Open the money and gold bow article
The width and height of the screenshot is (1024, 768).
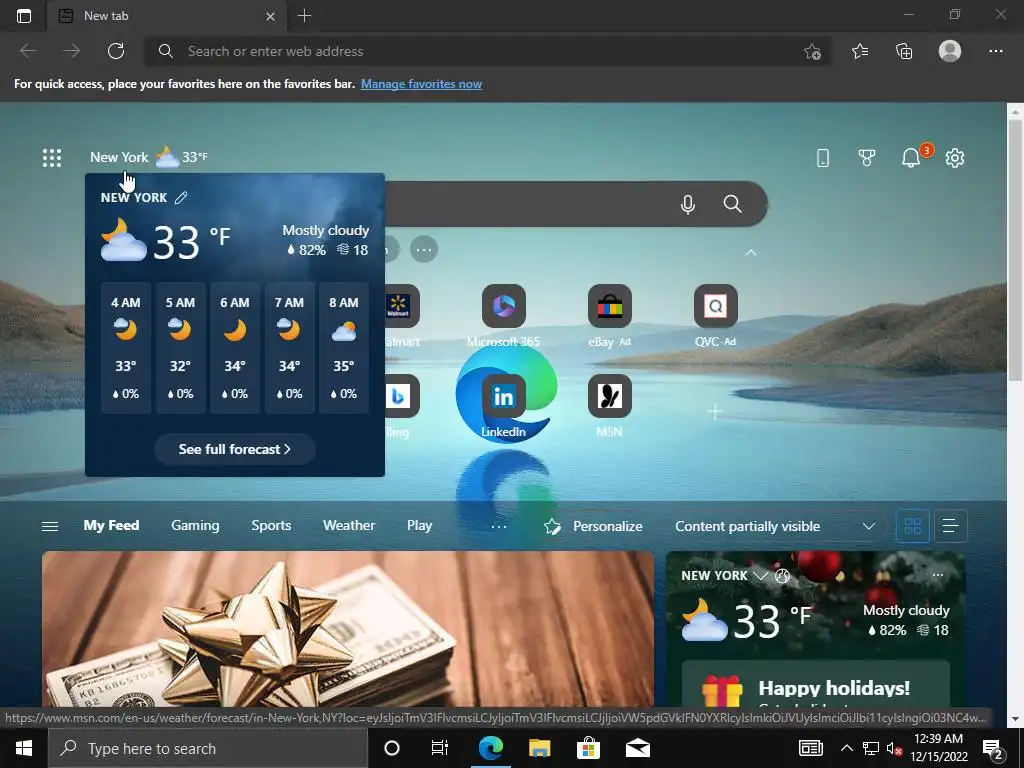pos(347,628)
